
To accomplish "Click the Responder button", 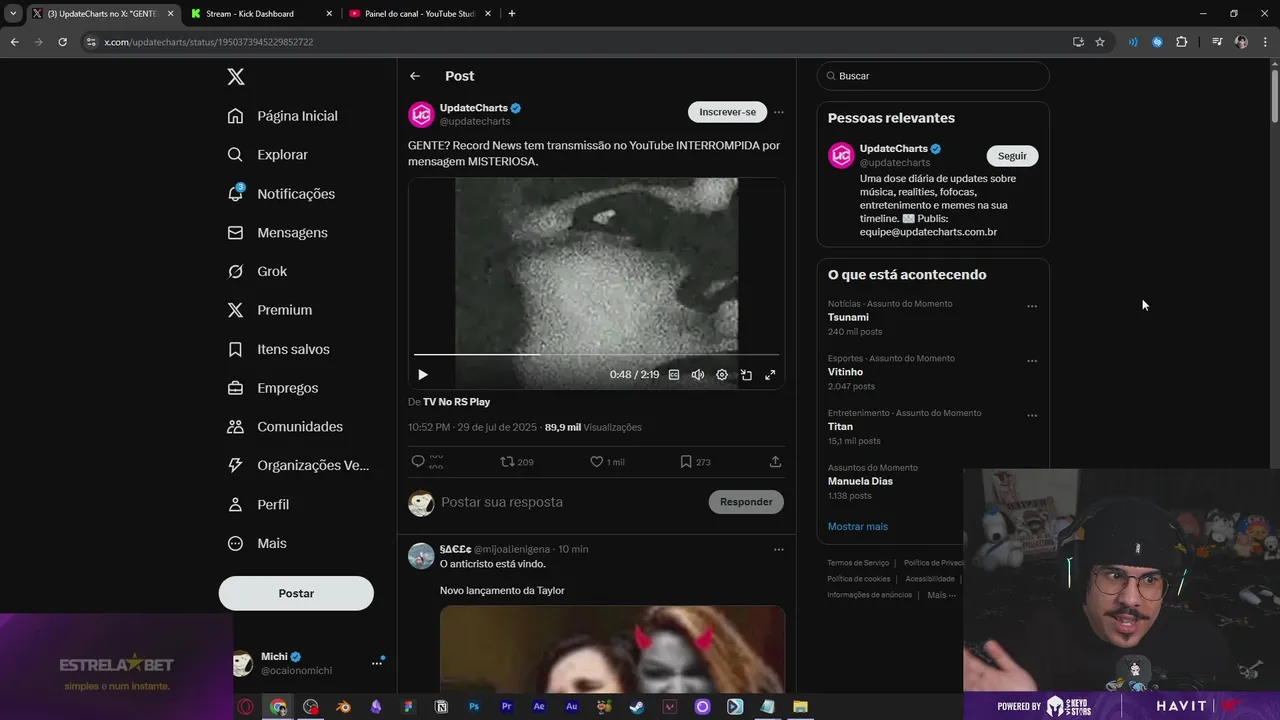I will coord(746,502).
